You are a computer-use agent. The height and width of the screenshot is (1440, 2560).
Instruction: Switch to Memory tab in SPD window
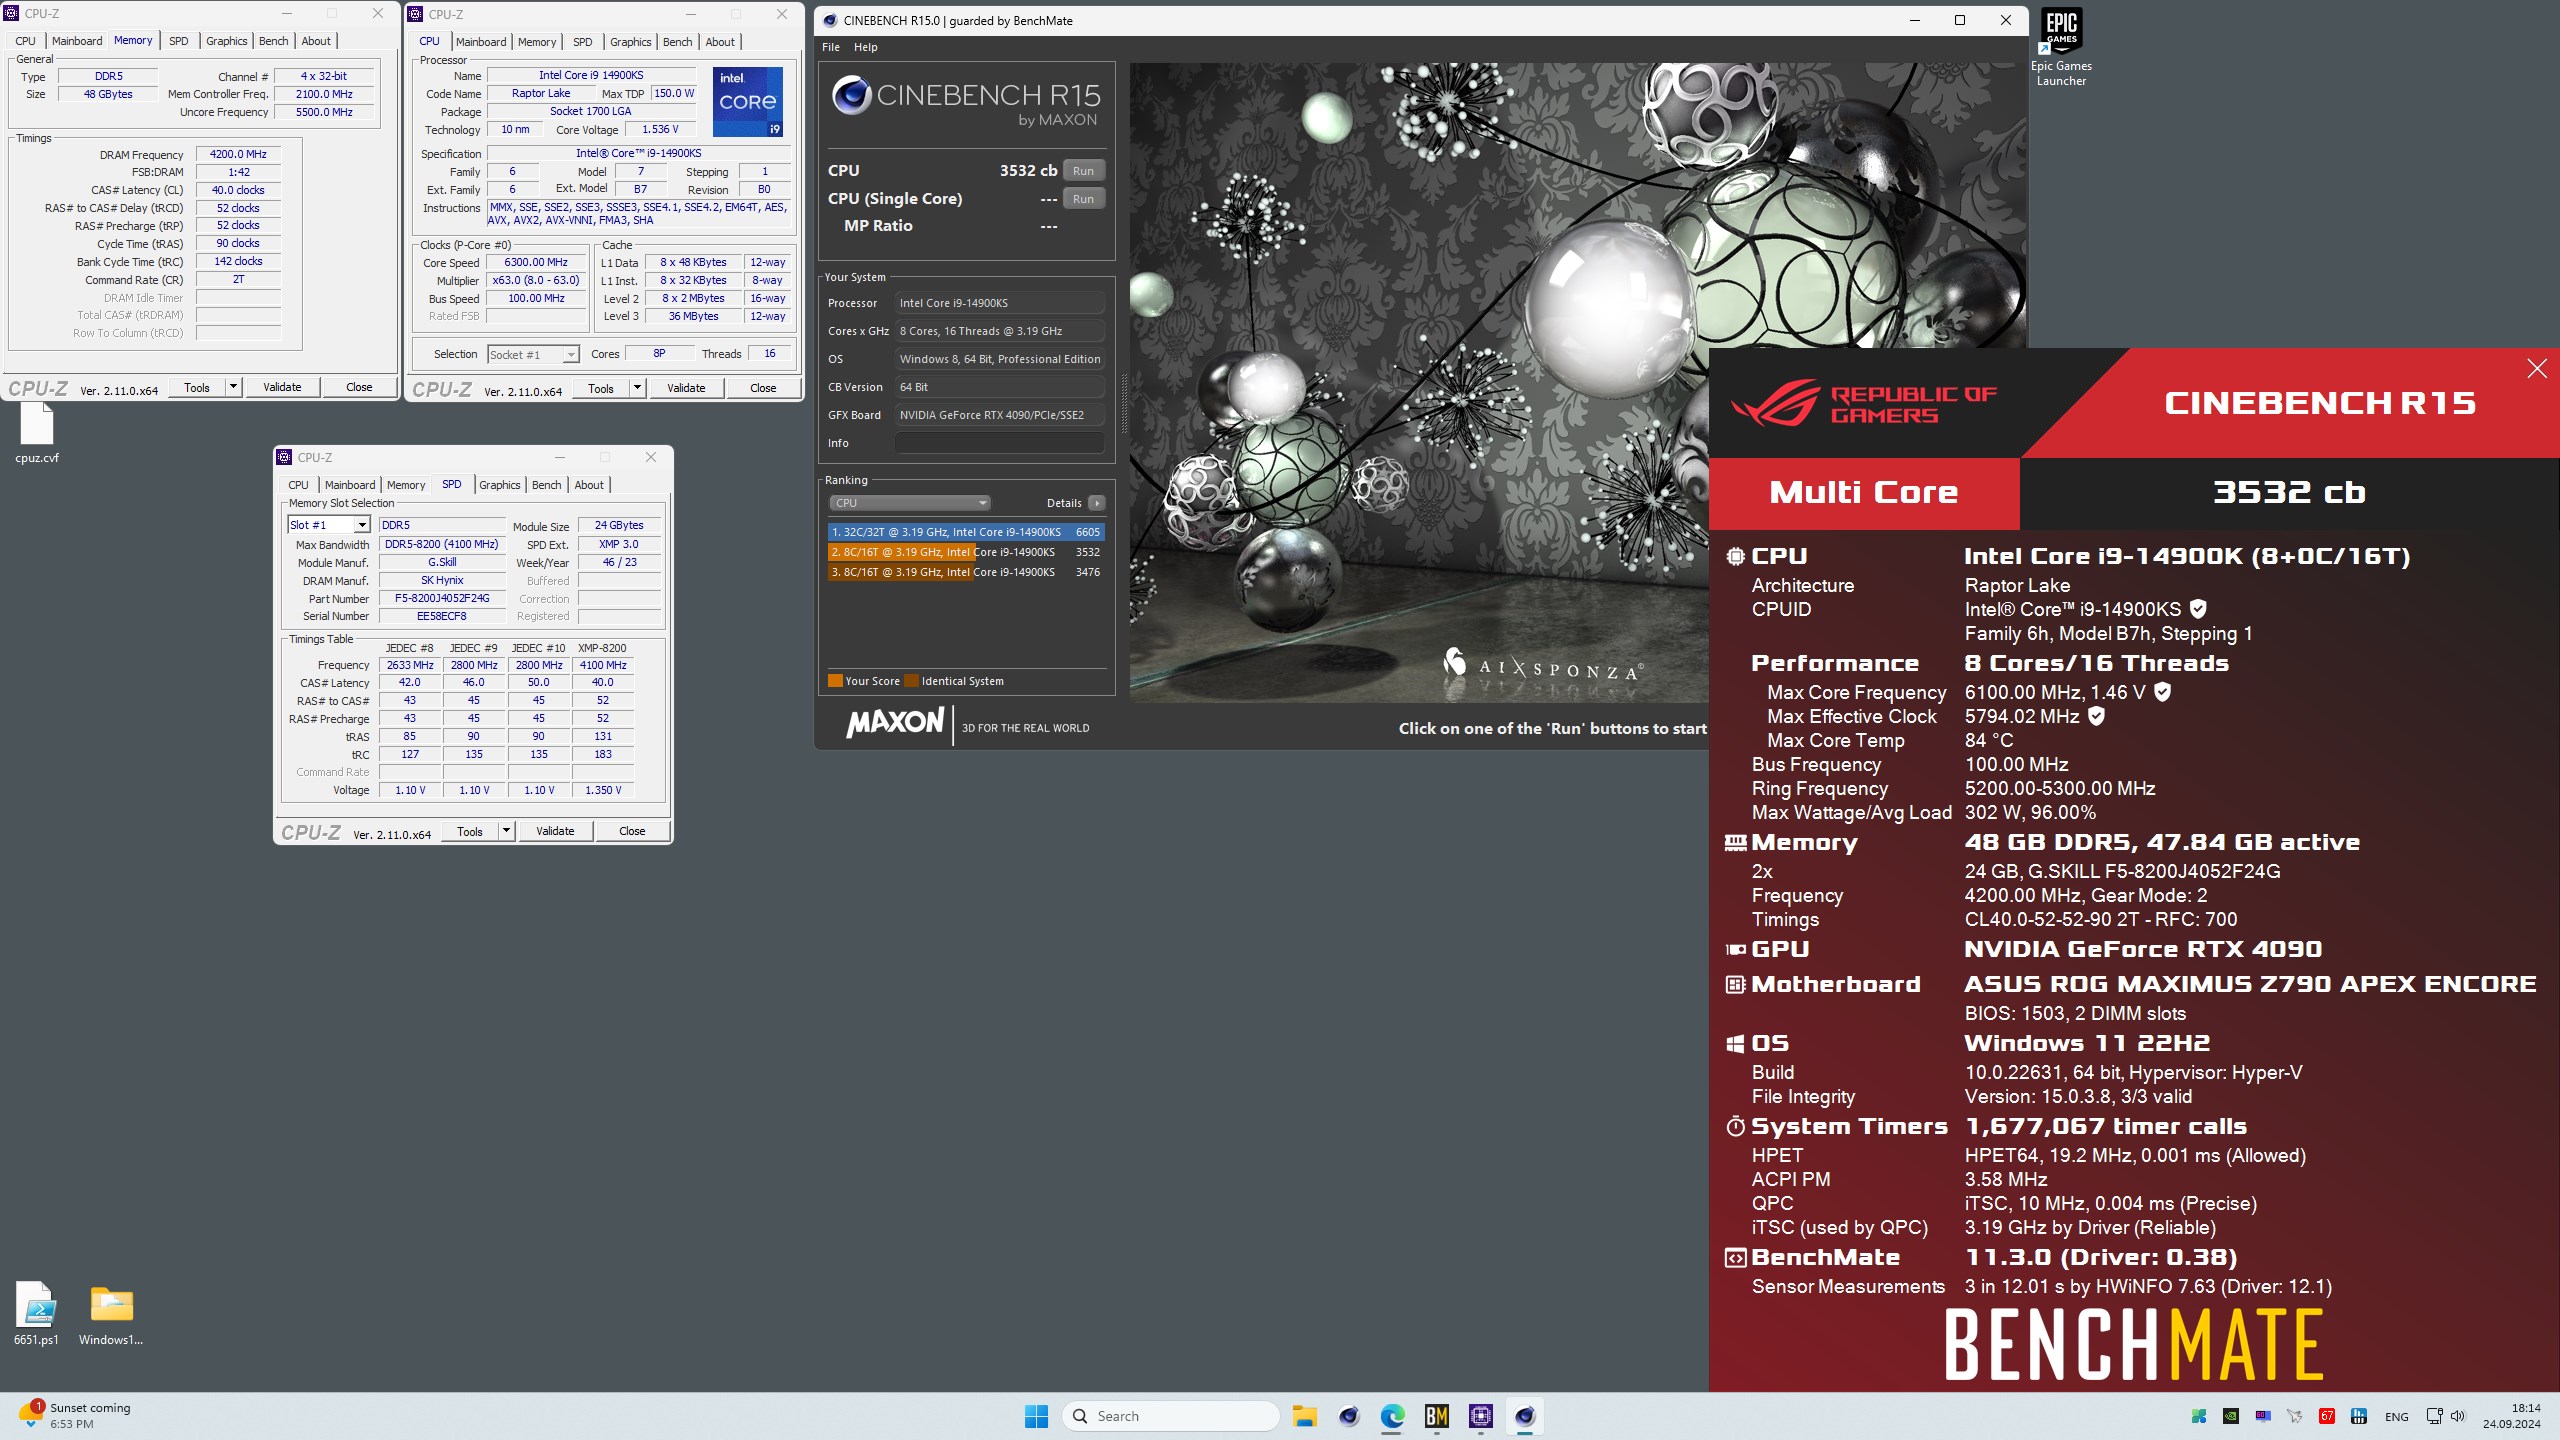point(406,485)
